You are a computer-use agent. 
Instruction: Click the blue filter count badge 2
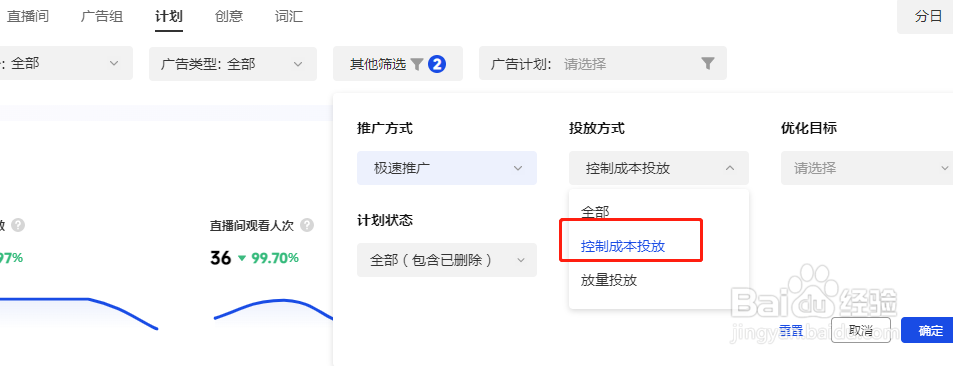(x=437, y=64)
